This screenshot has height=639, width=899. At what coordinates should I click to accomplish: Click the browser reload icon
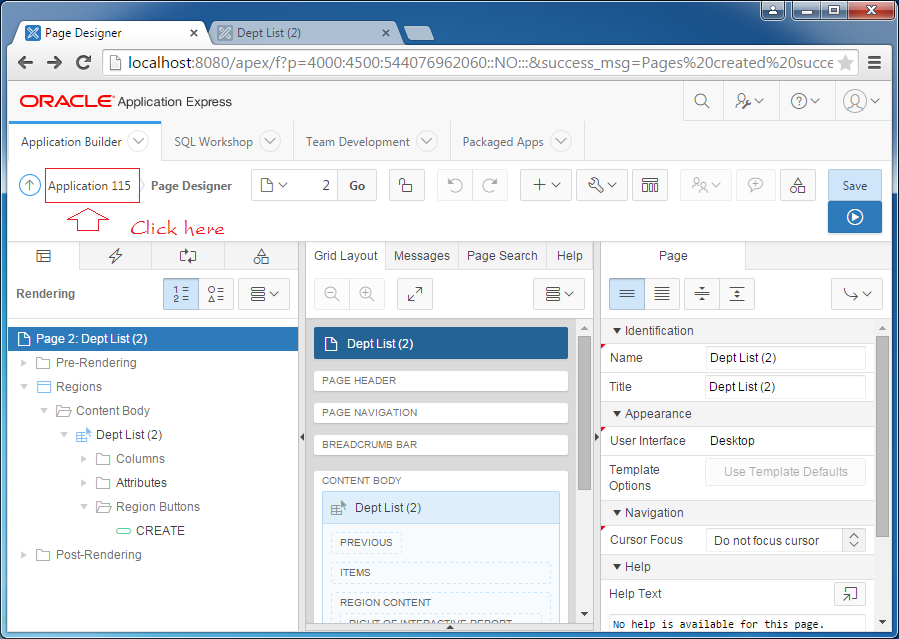84,62
